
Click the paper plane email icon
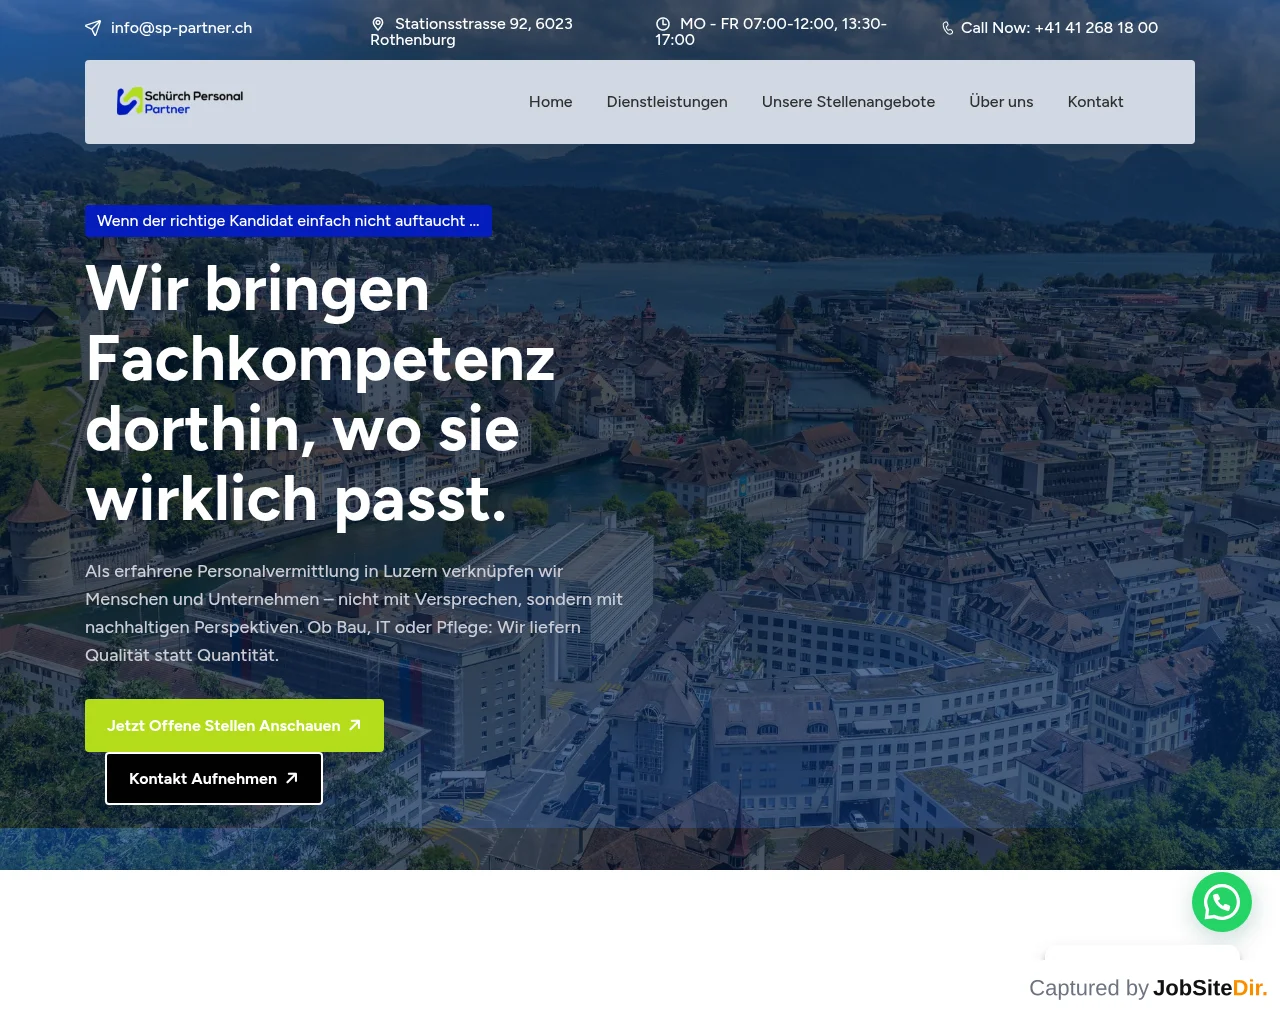coord(93,28)
